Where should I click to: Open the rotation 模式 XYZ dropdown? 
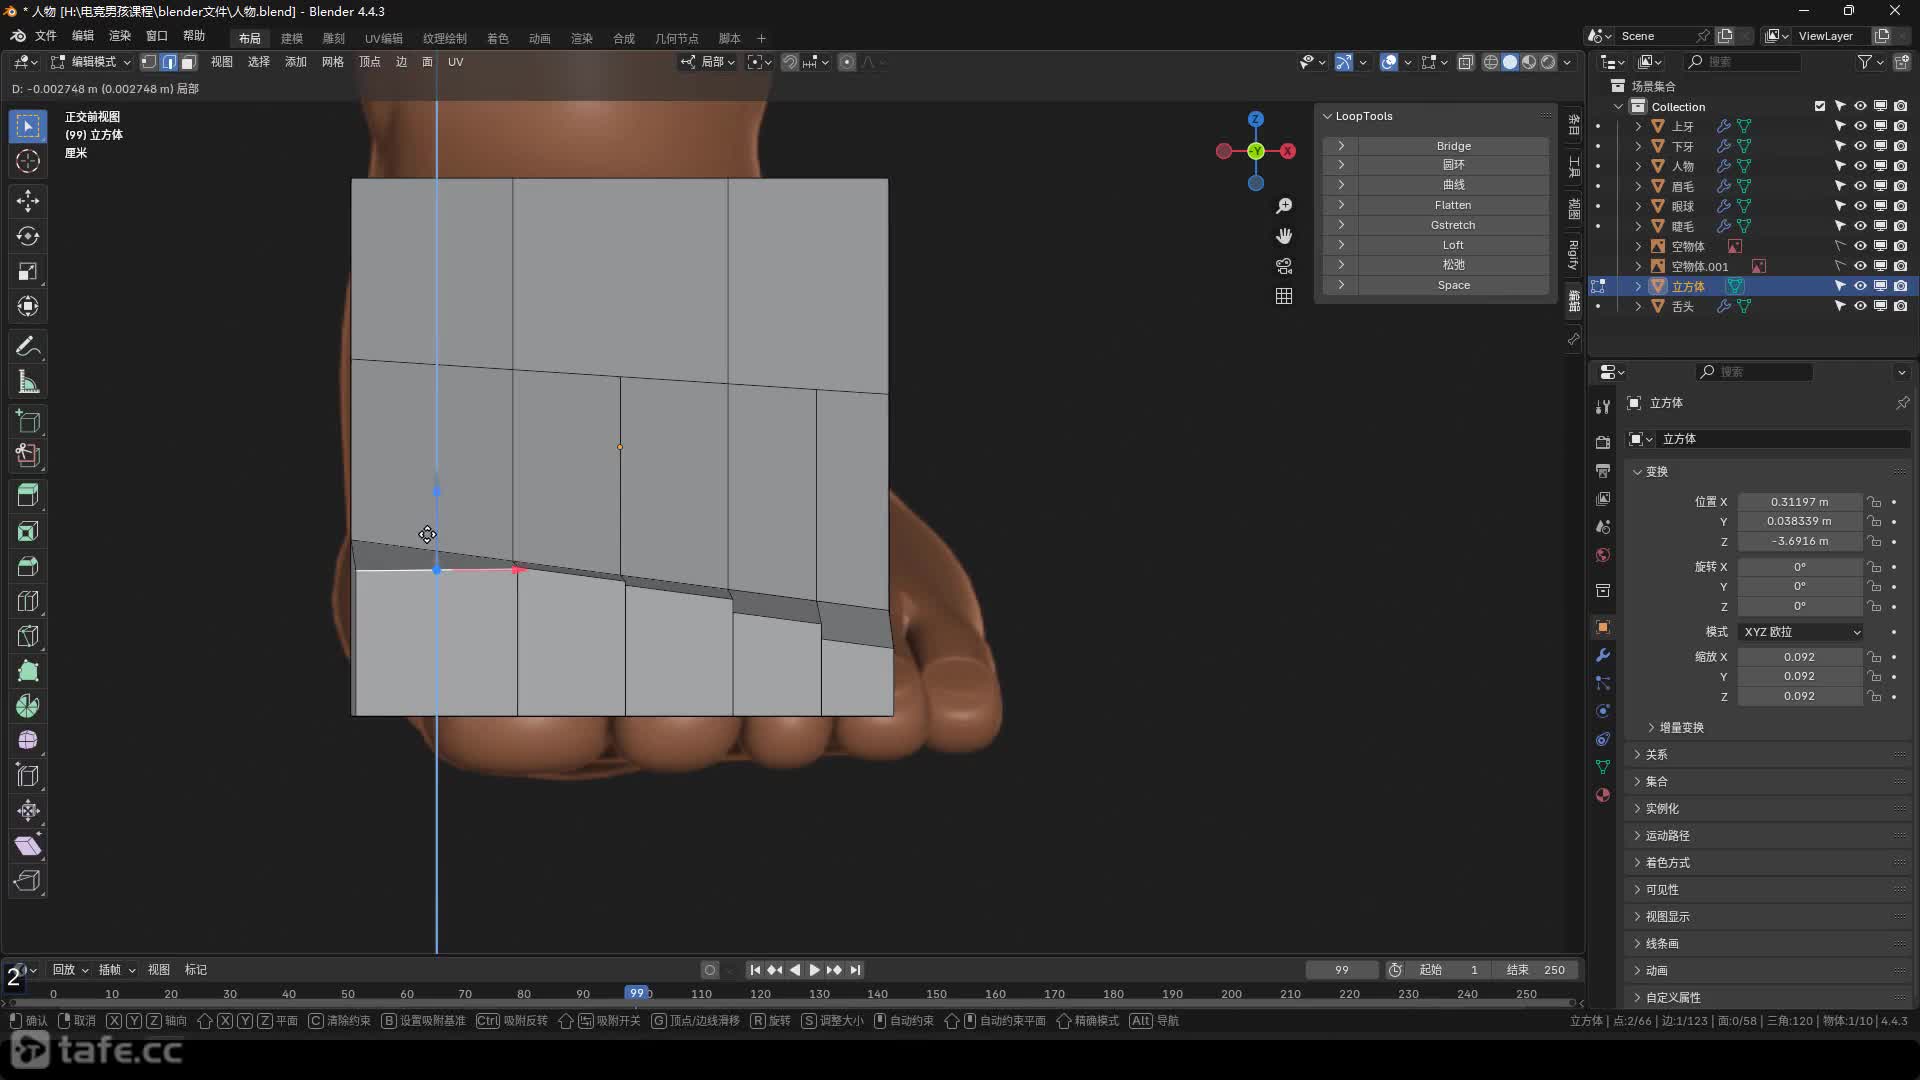1800,632
